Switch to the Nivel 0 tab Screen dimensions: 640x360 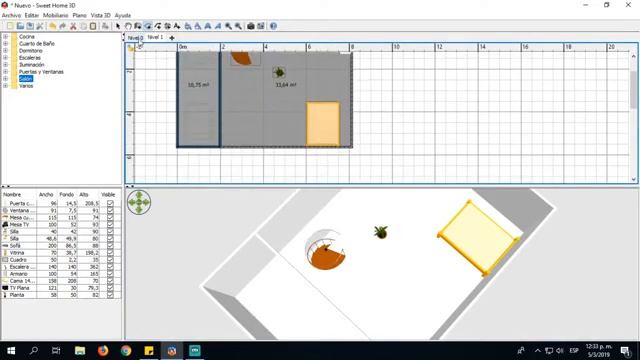pyautogui.click(x=135, y=38)
